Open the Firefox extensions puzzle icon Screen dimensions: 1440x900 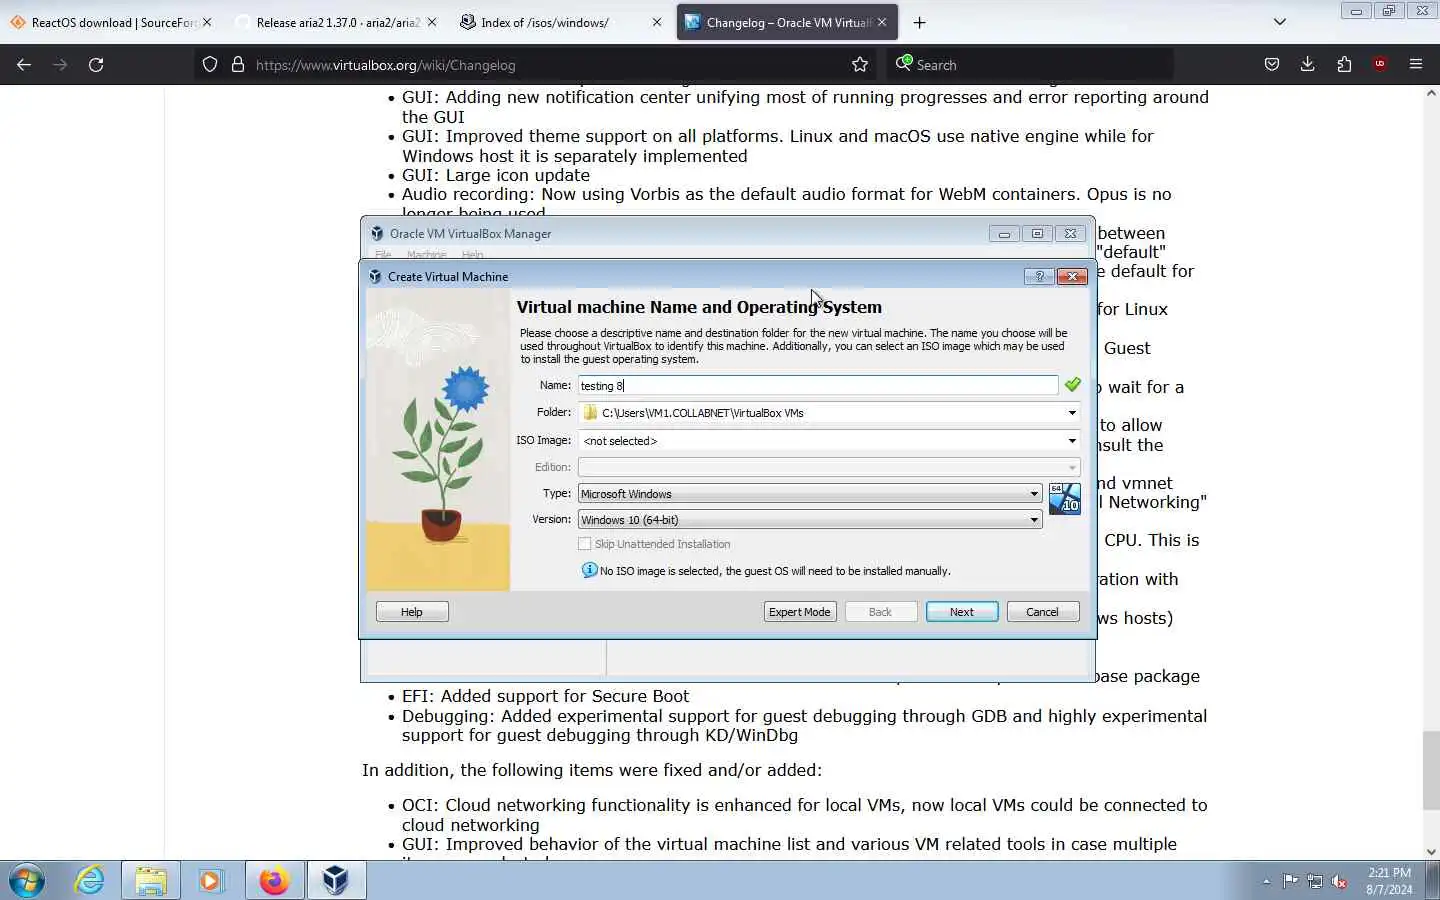coord(1344,64)
